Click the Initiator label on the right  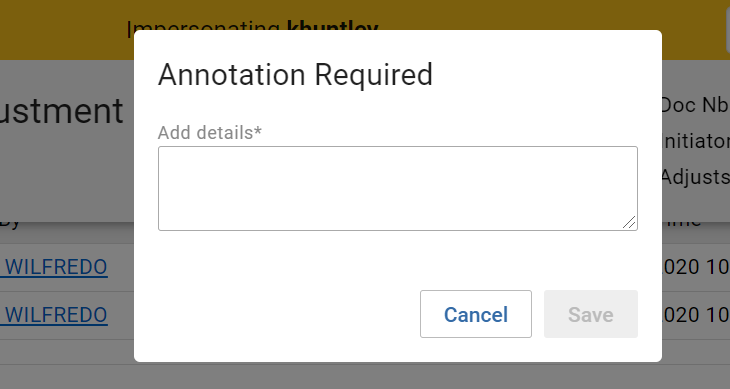coord(696,141)
